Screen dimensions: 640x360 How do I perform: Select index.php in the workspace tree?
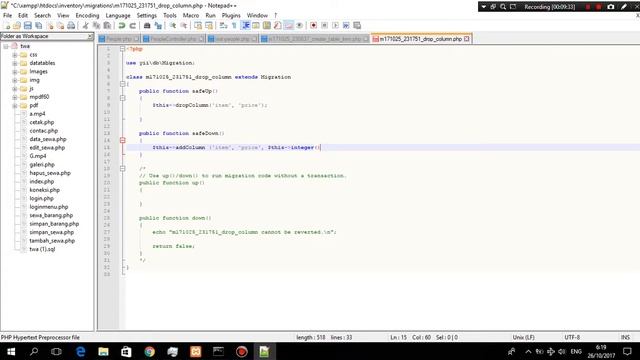[x=42, y=182]
